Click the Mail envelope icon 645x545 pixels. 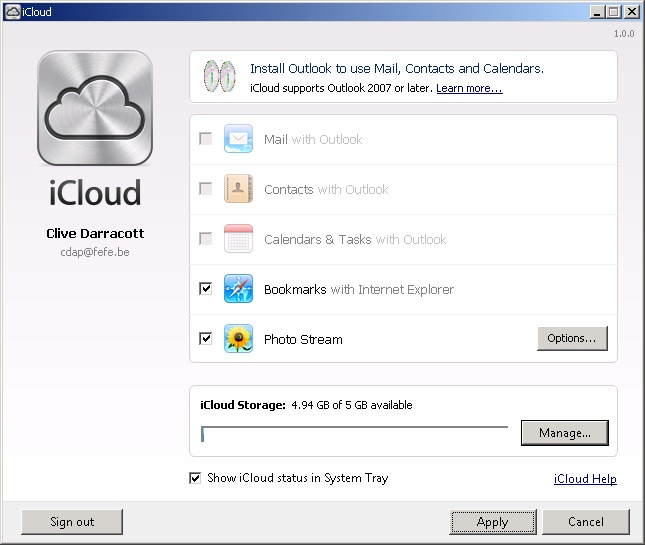point(238,139)
